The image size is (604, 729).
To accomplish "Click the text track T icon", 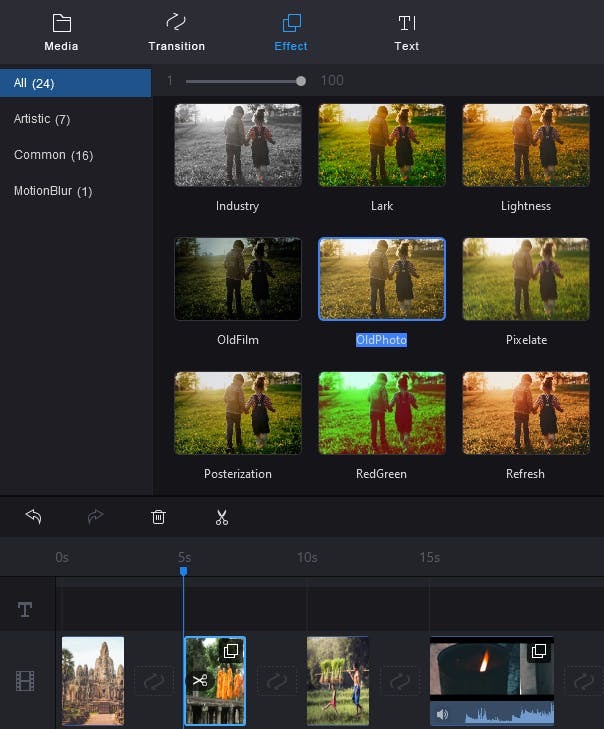I will point(25,609).
